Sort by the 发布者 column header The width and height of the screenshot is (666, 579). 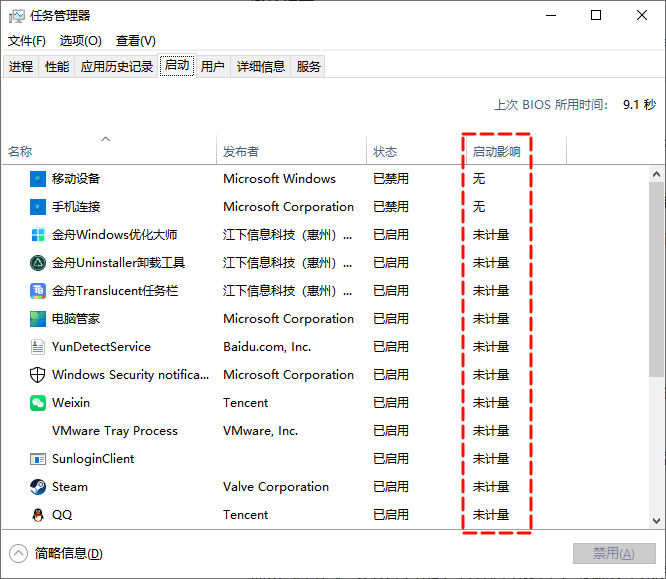click(291, 149)
